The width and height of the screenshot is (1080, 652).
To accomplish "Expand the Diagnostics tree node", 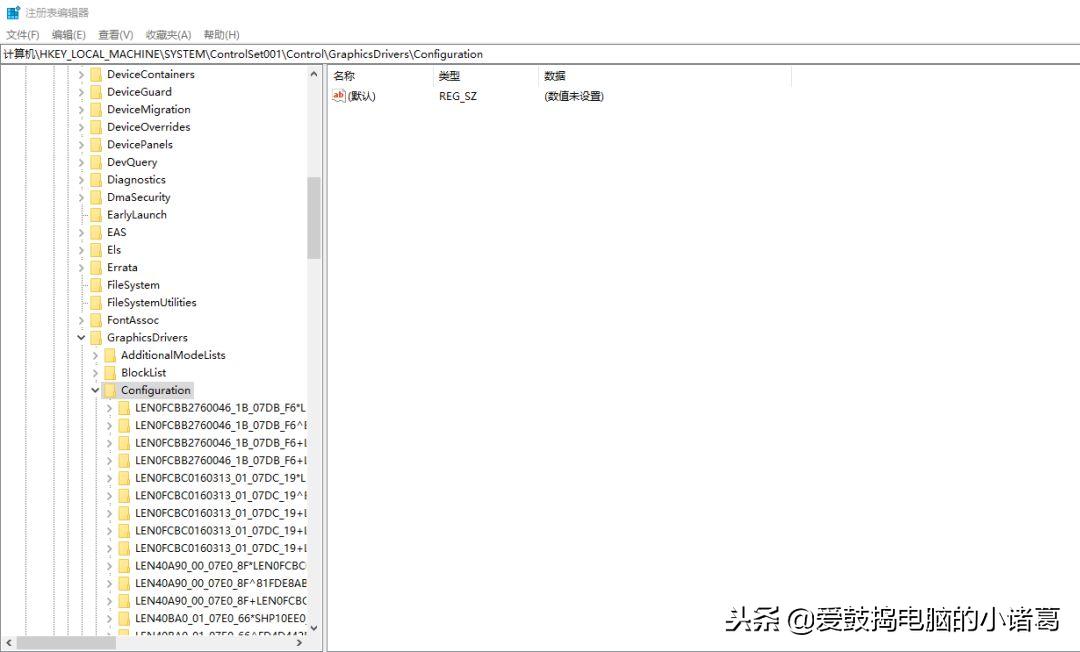I will tap(81, 179).
